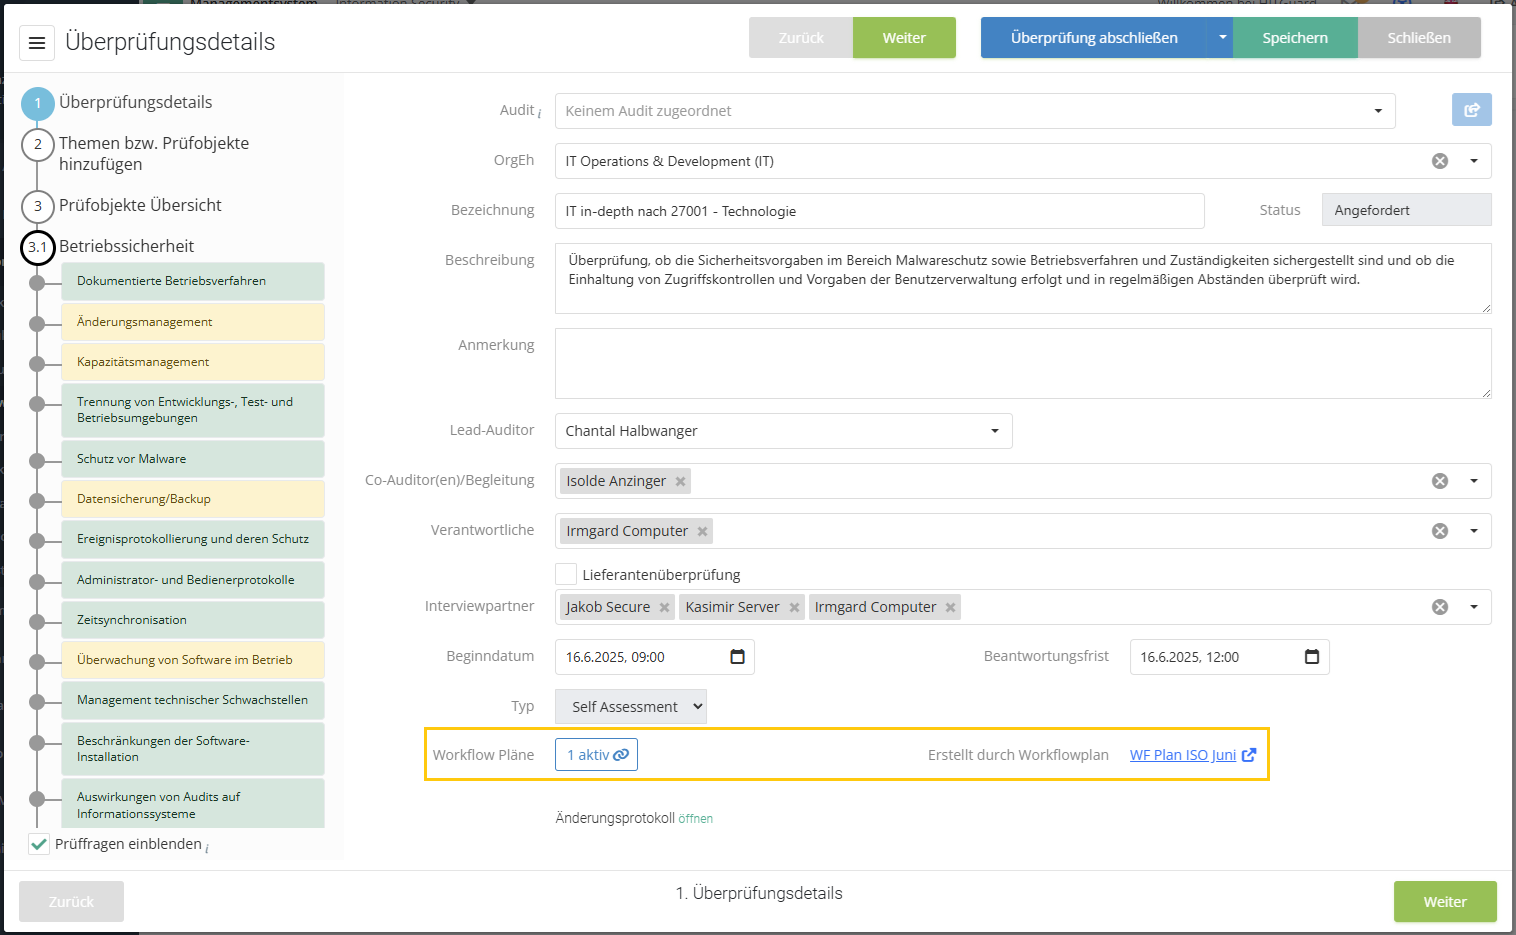
Task: Clear all Interviewpartner entries
Action: (x=1439, y=607)
